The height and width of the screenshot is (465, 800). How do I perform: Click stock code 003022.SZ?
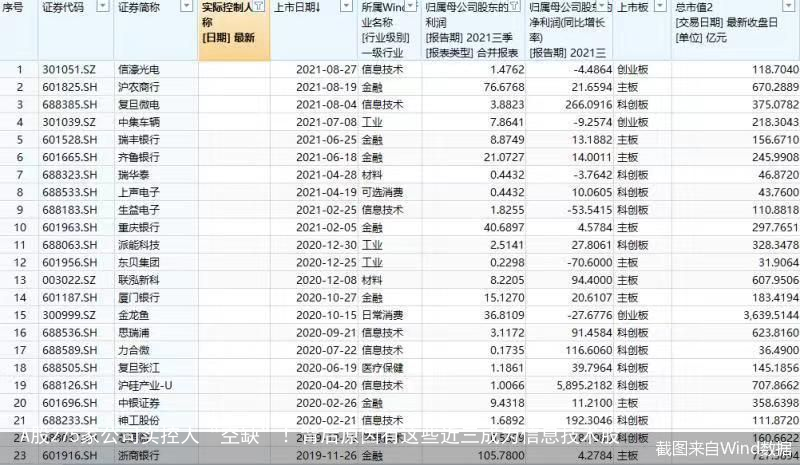[69, 280]
